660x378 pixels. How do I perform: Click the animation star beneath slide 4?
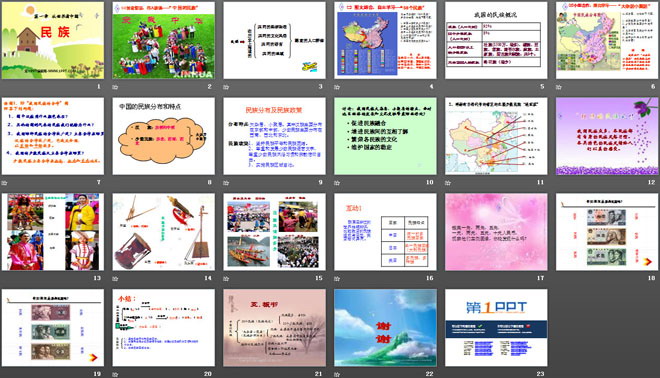pyautogui.click(x=337, y=87)
